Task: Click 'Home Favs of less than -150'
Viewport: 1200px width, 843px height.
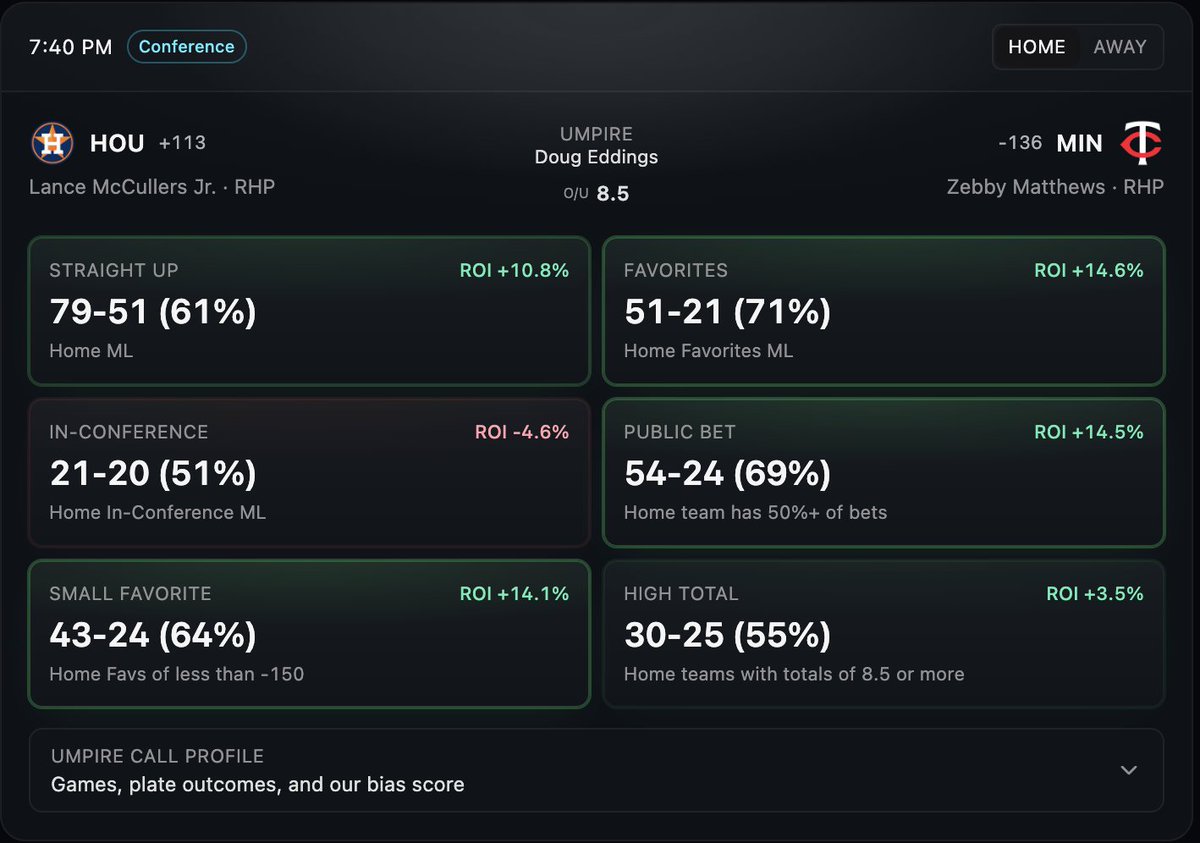Action: (177, 674)
